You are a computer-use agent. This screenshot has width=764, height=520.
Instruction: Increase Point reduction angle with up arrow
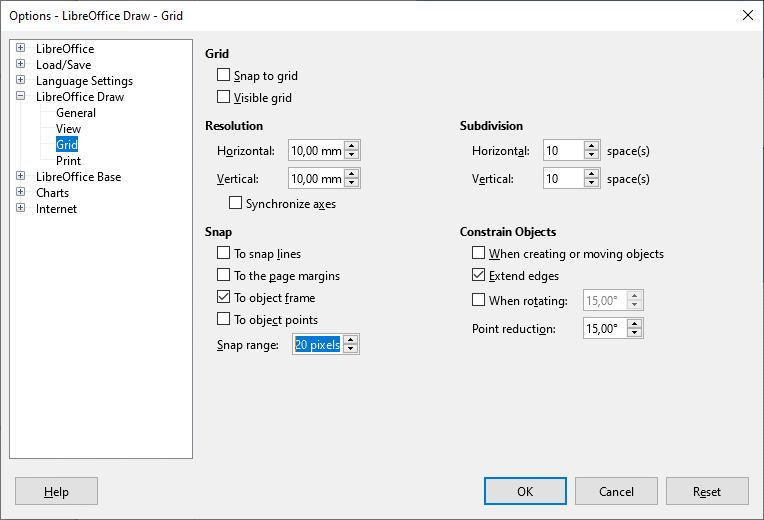coord(634,323)
